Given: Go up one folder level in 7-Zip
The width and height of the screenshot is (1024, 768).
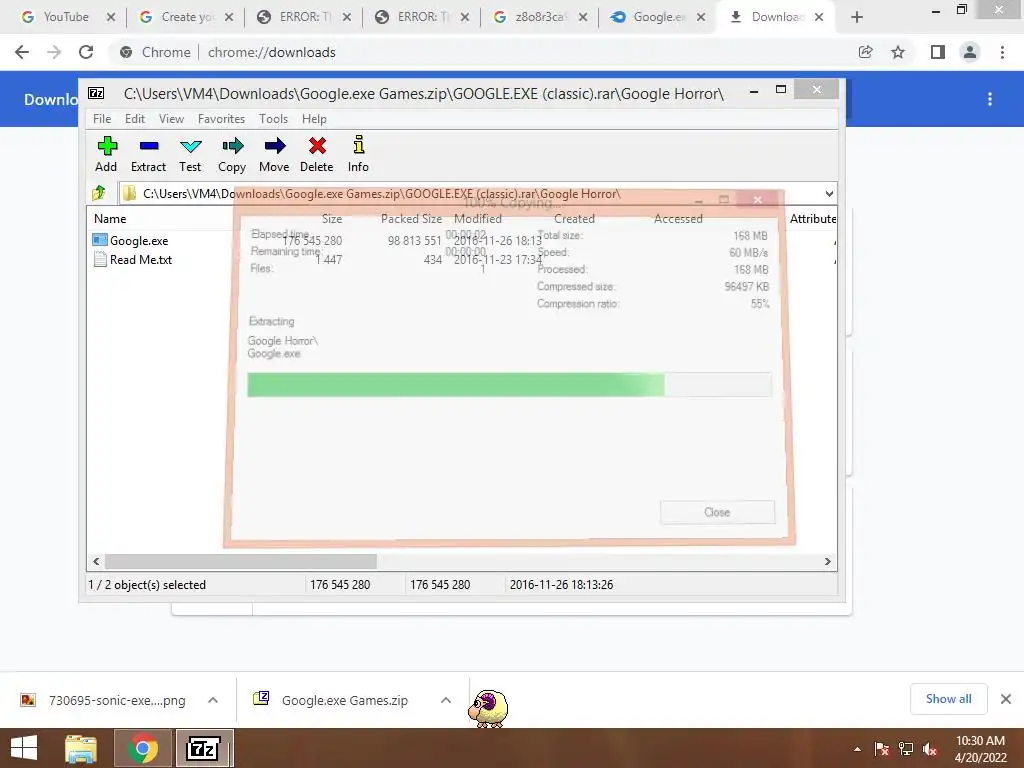Looking at the screenshot, I should 99,193.
